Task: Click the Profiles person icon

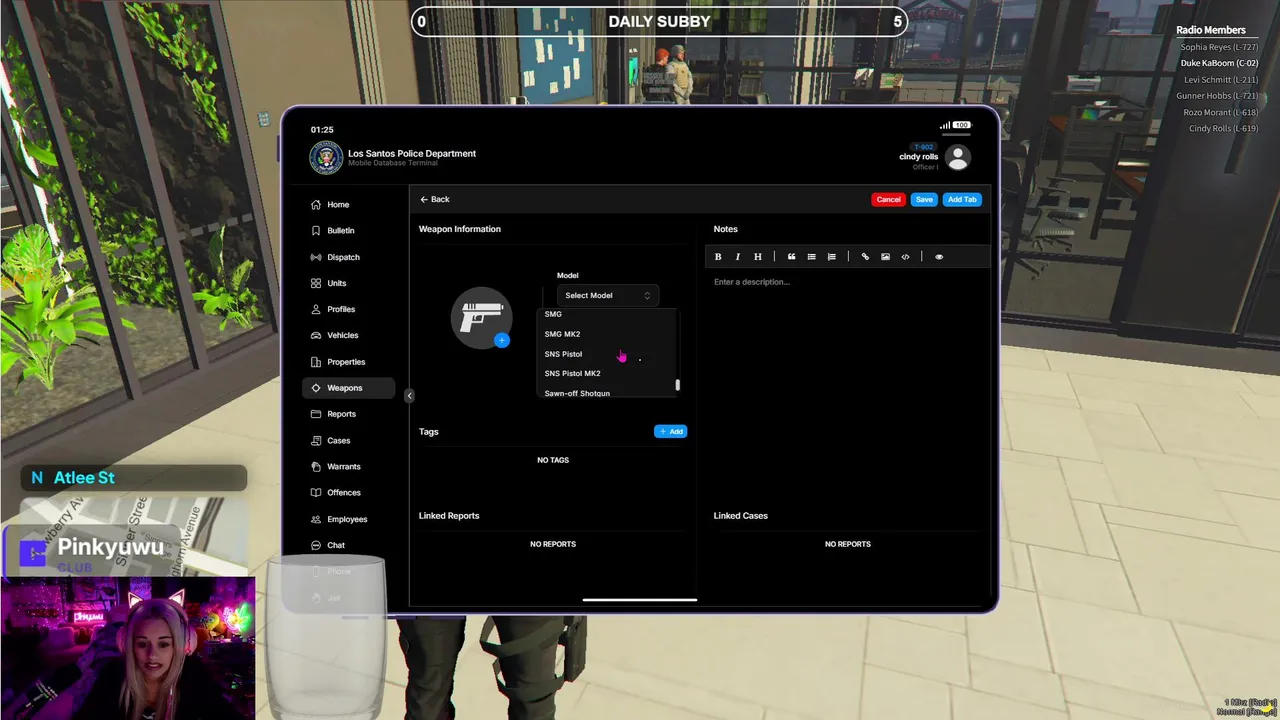Action: coord(316,309)
